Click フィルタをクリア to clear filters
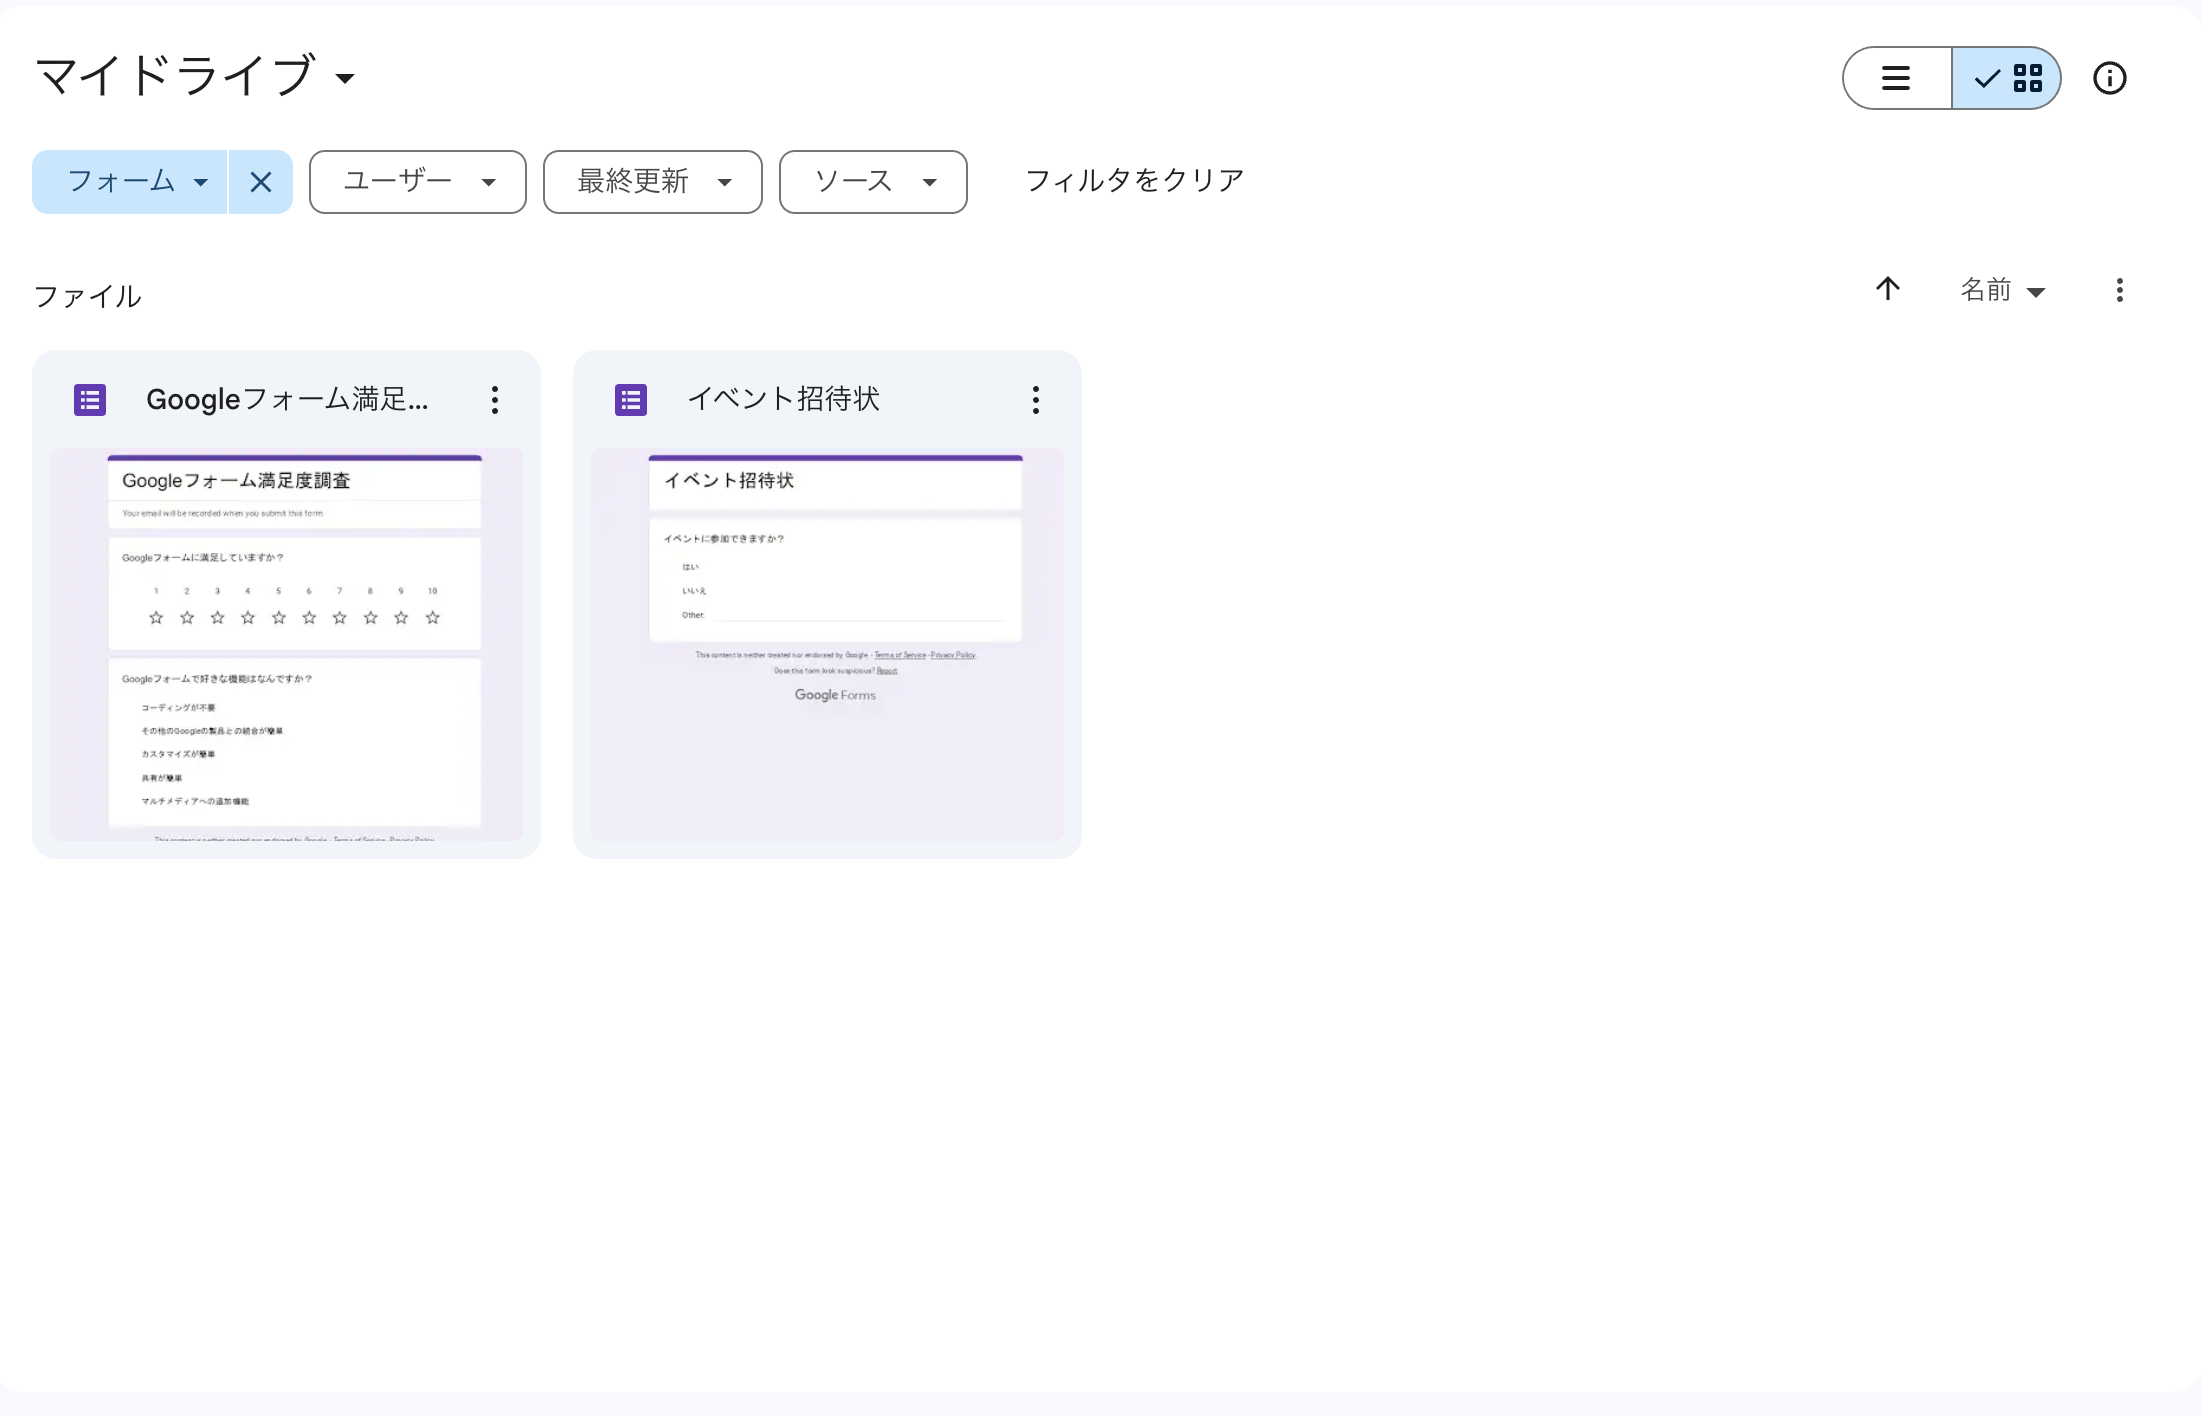Screen dimensions: 2202x1416 point(1135,181)
